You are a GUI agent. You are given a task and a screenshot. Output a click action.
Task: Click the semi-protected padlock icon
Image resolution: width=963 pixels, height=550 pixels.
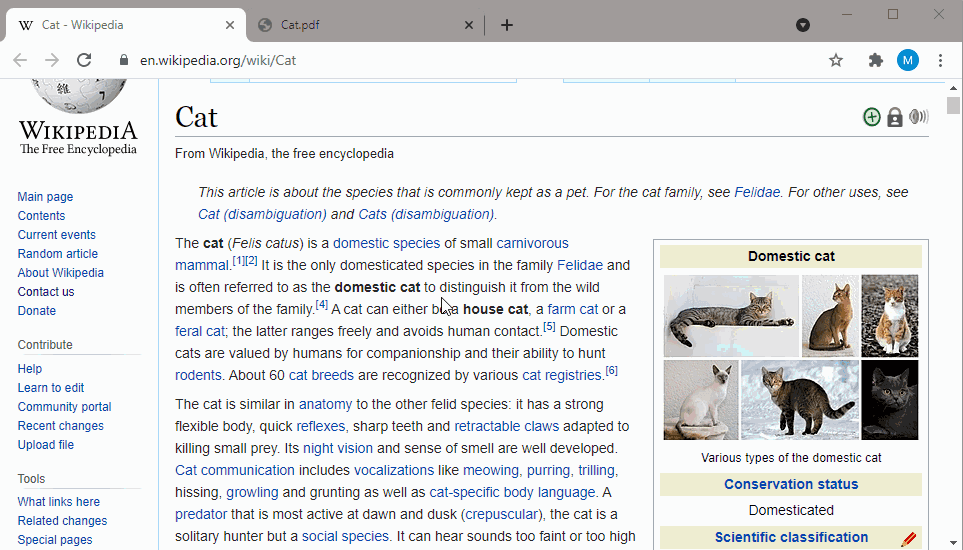895,117
